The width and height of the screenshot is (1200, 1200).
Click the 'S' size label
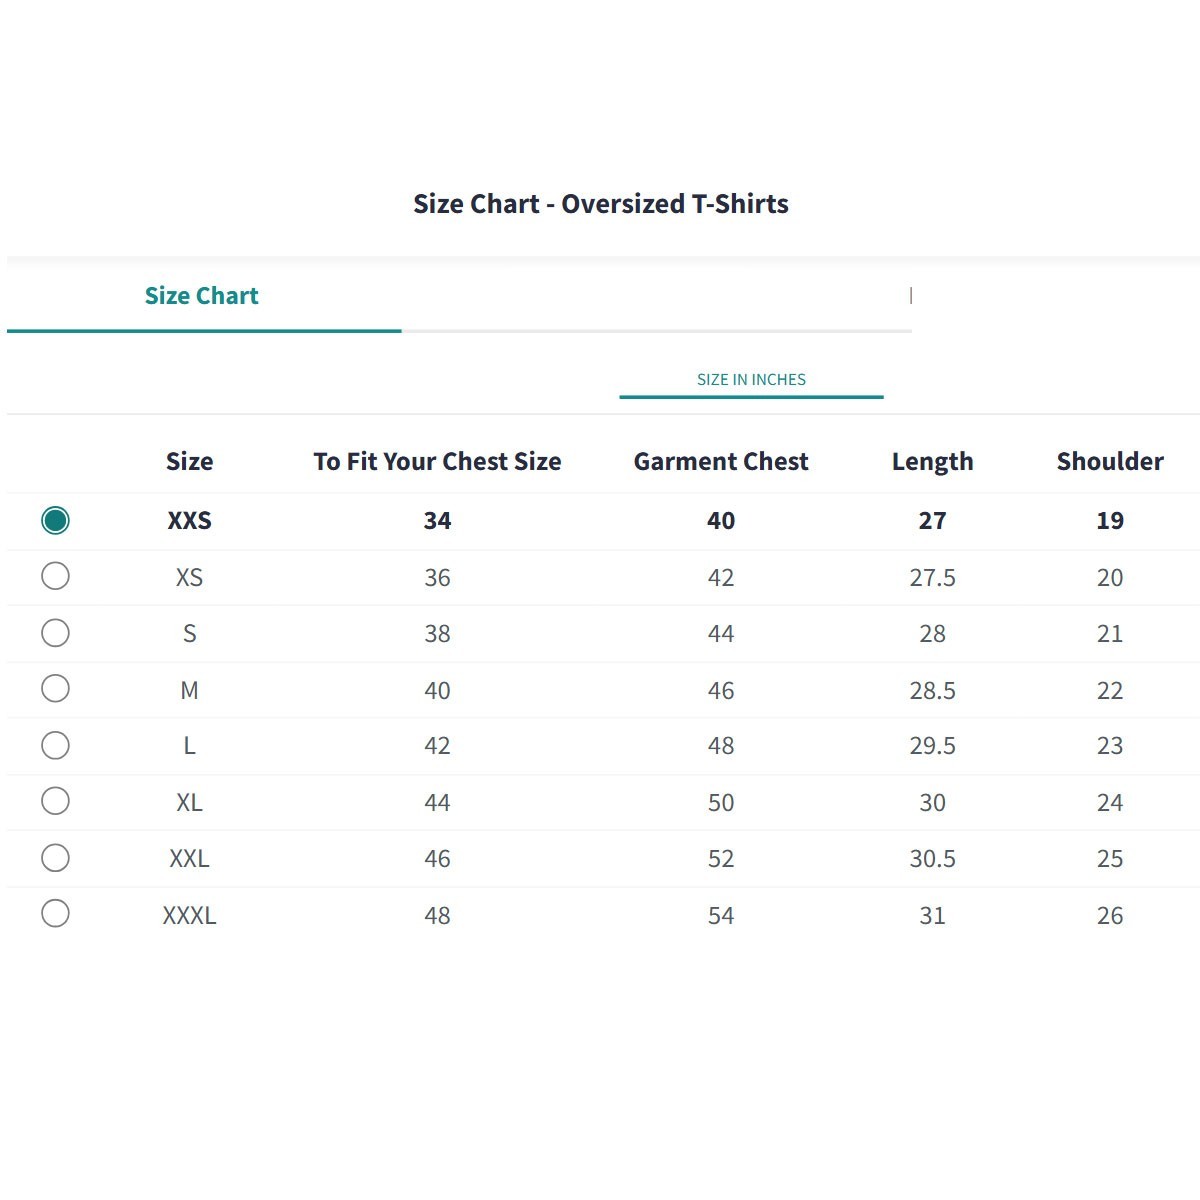coord(189,634)
